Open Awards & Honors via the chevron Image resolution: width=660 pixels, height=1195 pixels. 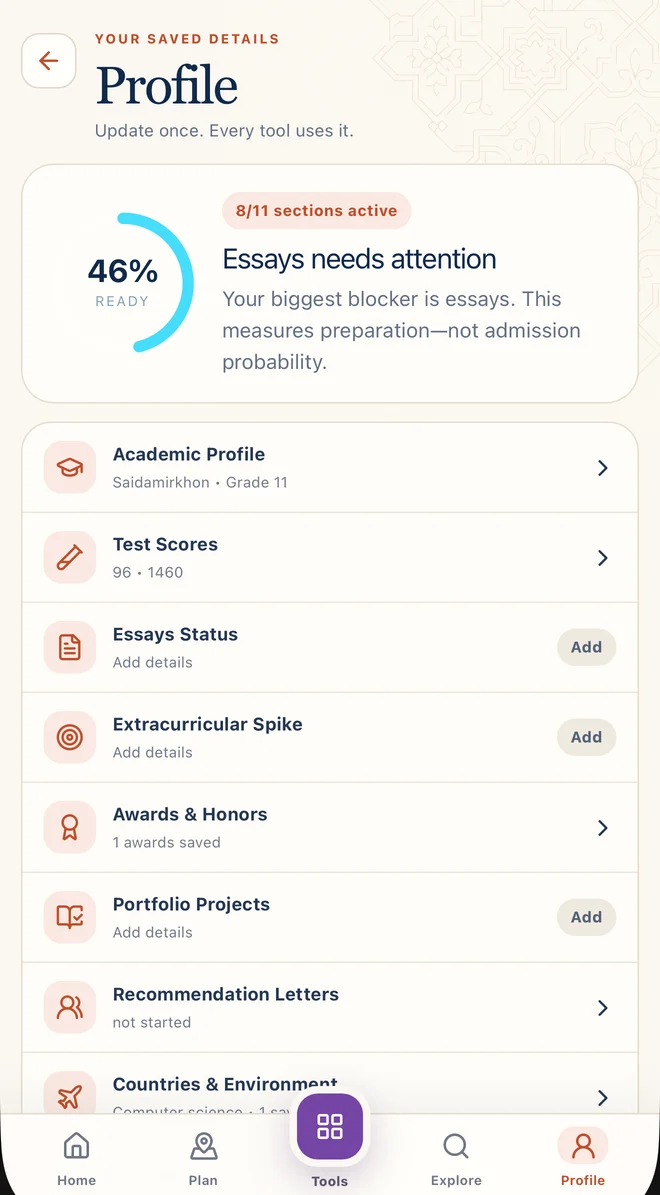coord(602,828)
